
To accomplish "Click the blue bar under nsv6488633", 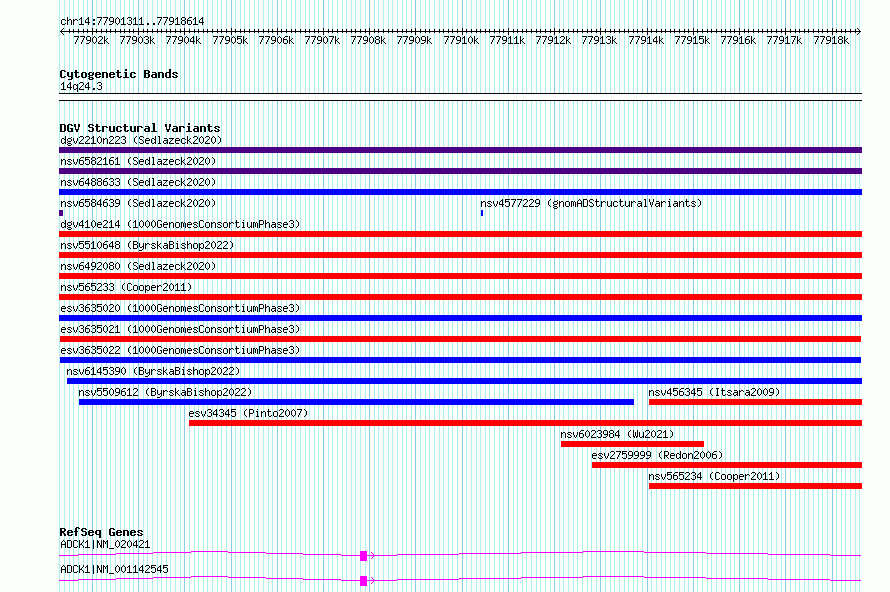I will (x=460, y=192).
